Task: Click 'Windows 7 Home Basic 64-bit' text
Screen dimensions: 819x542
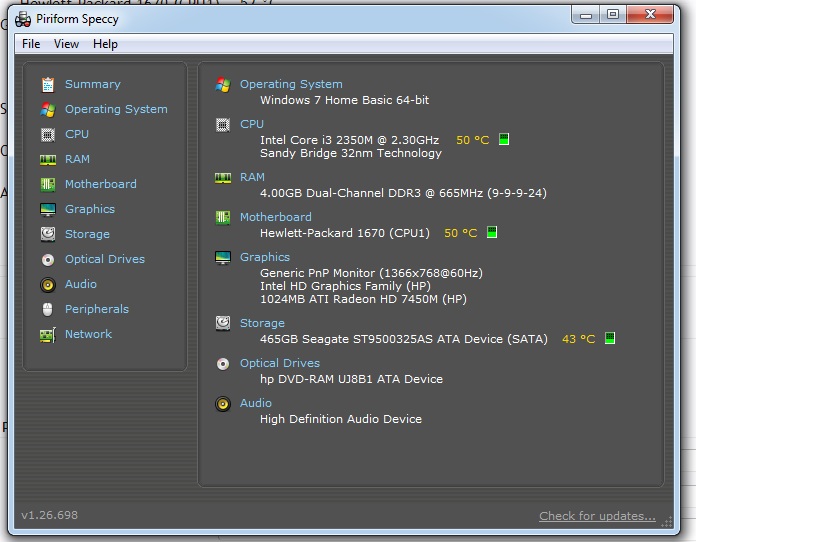Action: pyautogui.click(x=345, y=100)
